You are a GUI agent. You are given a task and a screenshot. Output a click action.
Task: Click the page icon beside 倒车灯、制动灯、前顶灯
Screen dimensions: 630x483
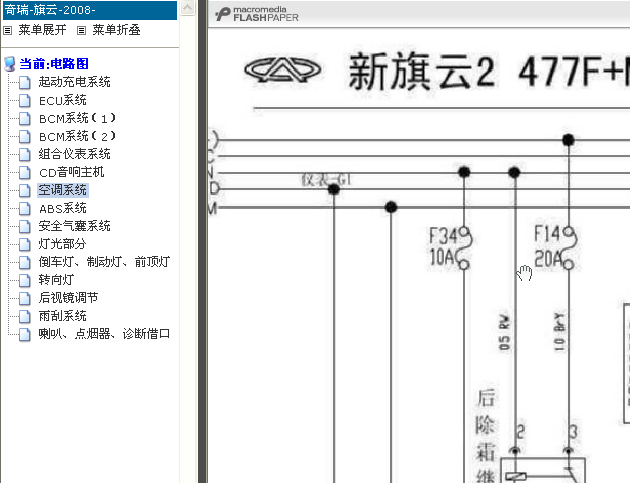pos(25,262)
